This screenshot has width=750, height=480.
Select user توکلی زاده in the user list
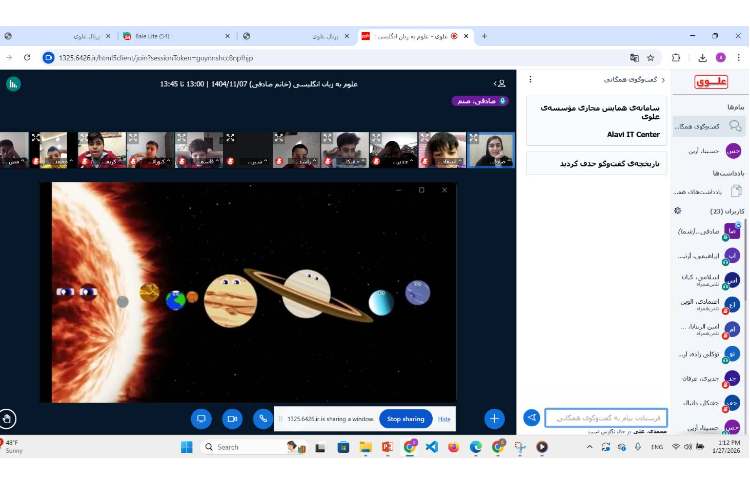pos(709,354)
